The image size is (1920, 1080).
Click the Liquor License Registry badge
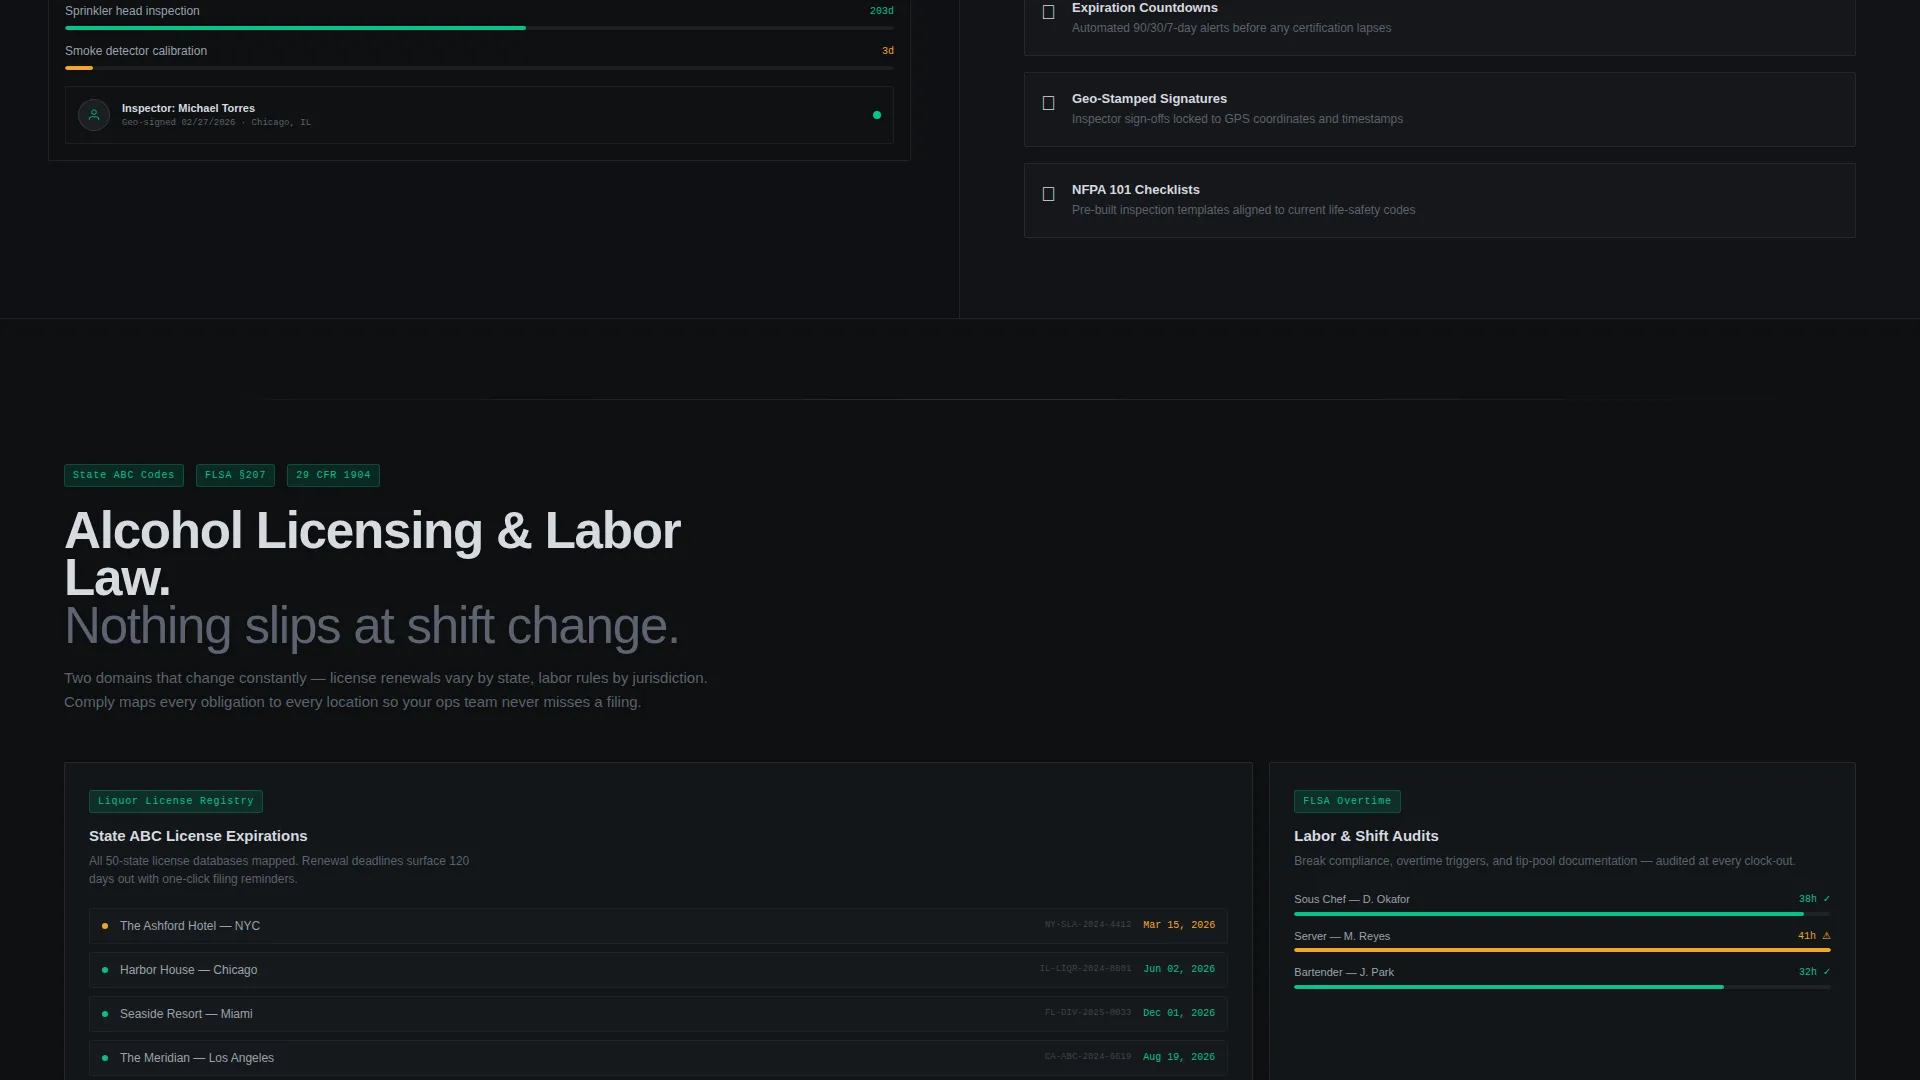coord(176,801)
